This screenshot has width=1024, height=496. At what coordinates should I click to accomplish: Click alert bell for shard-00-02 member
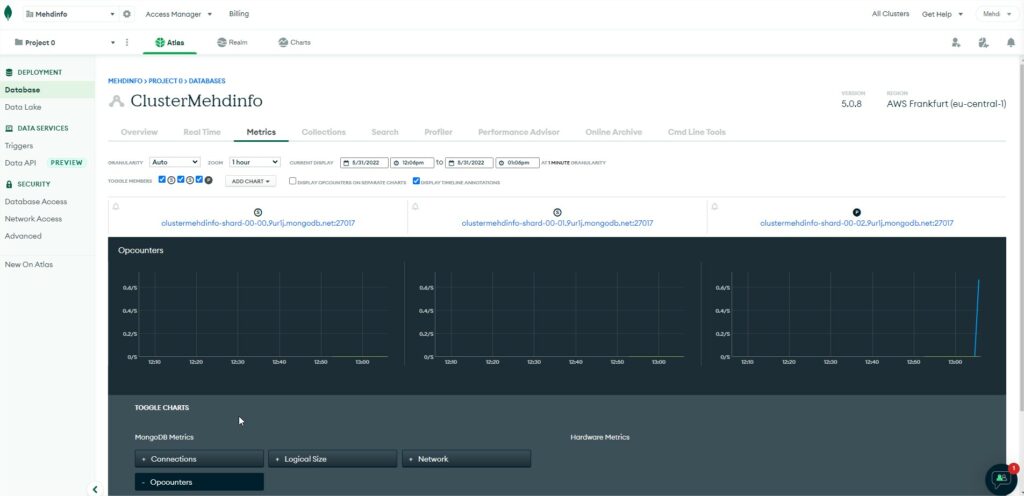click(714, 206)
